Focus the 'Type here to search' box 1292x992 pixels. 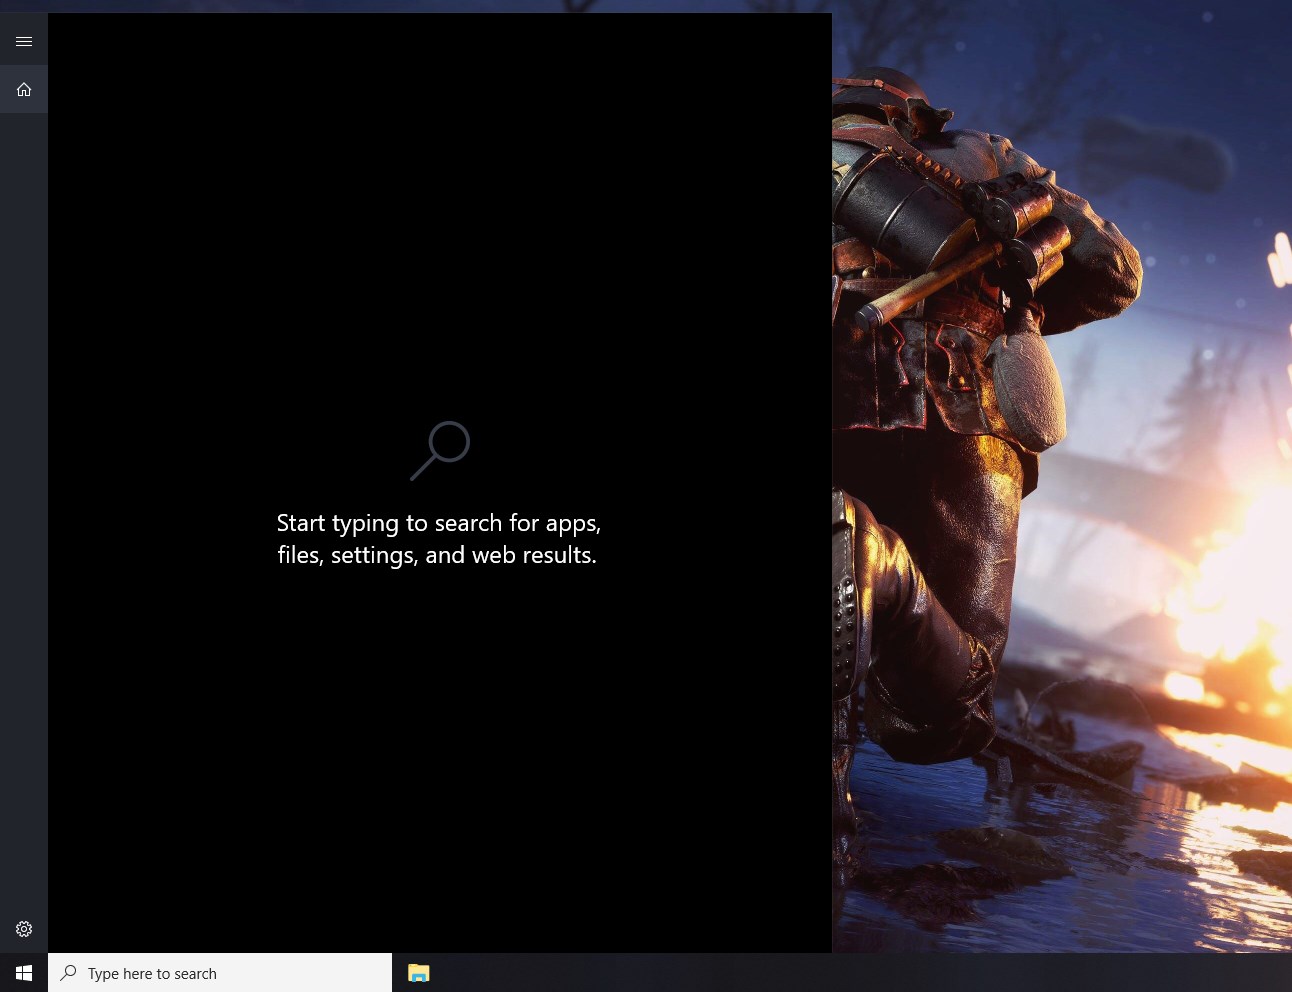pos(220,973)
